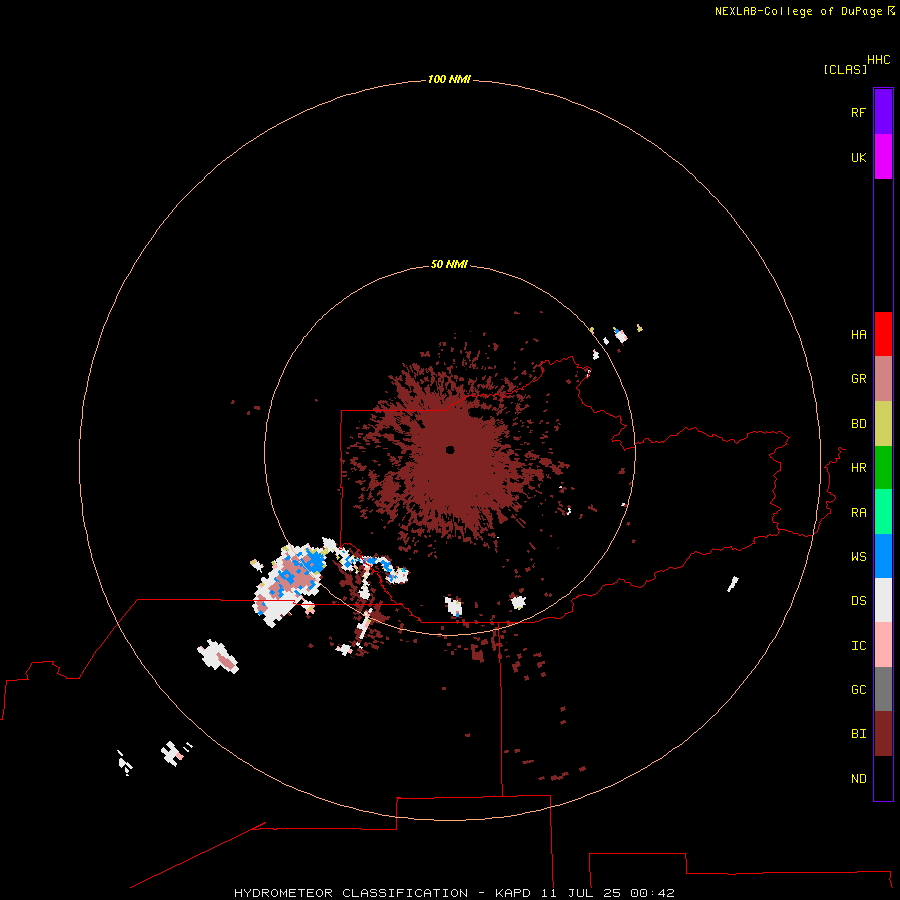Click the UK legend label

858,157
